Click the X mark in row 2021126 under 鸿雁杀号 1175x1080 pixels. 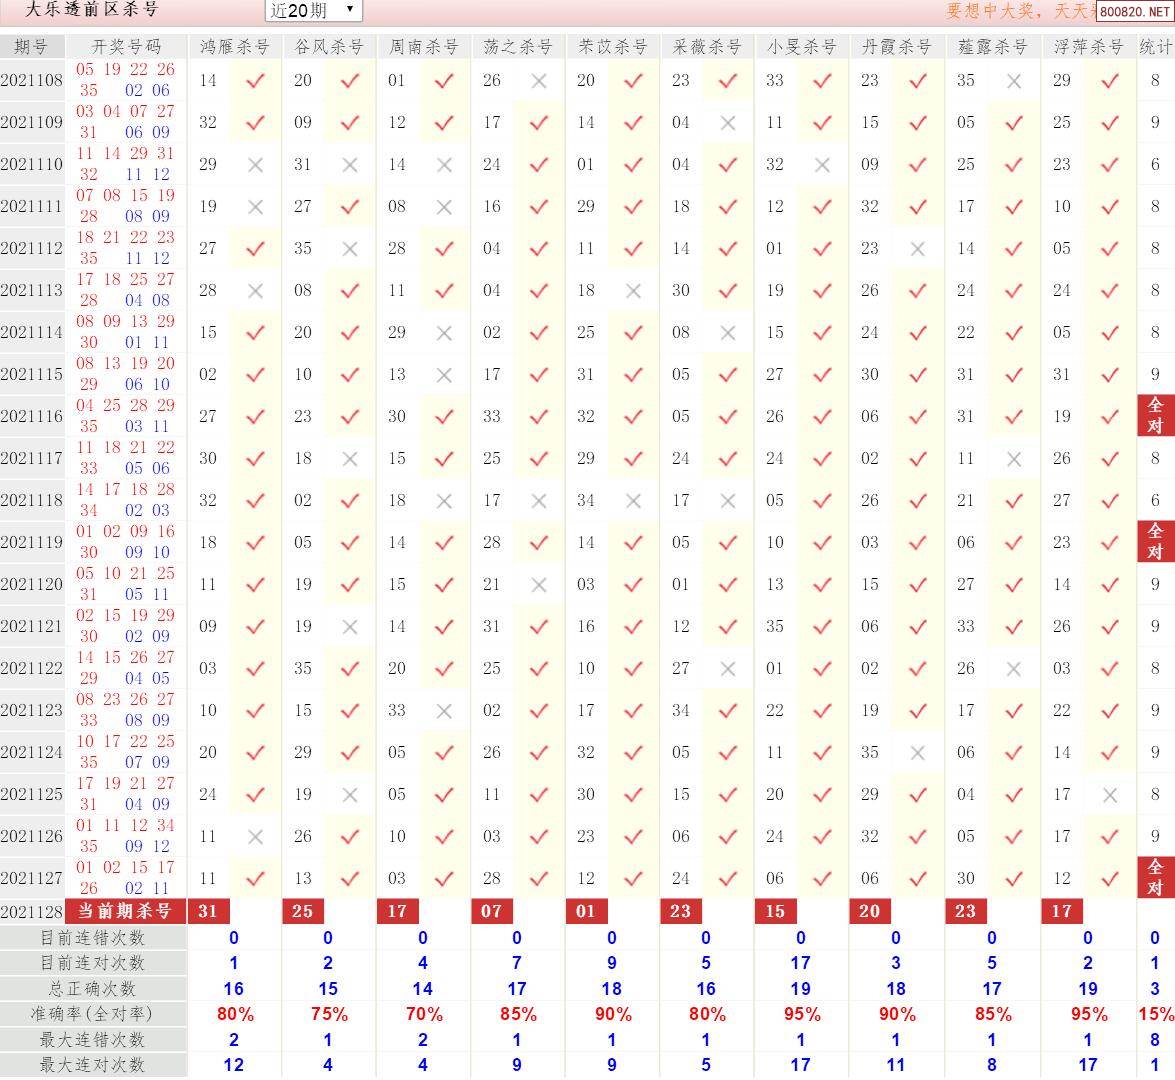(256, 836)
